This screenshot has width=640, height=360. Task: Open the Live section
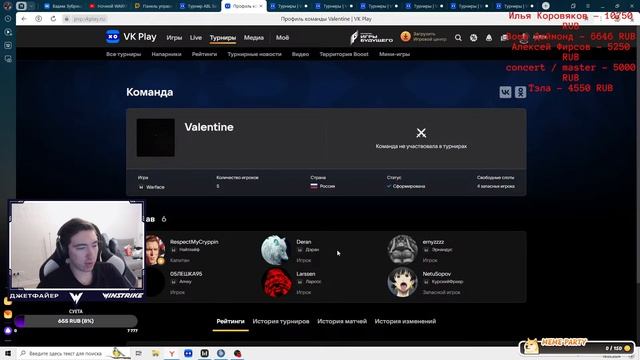196,38
